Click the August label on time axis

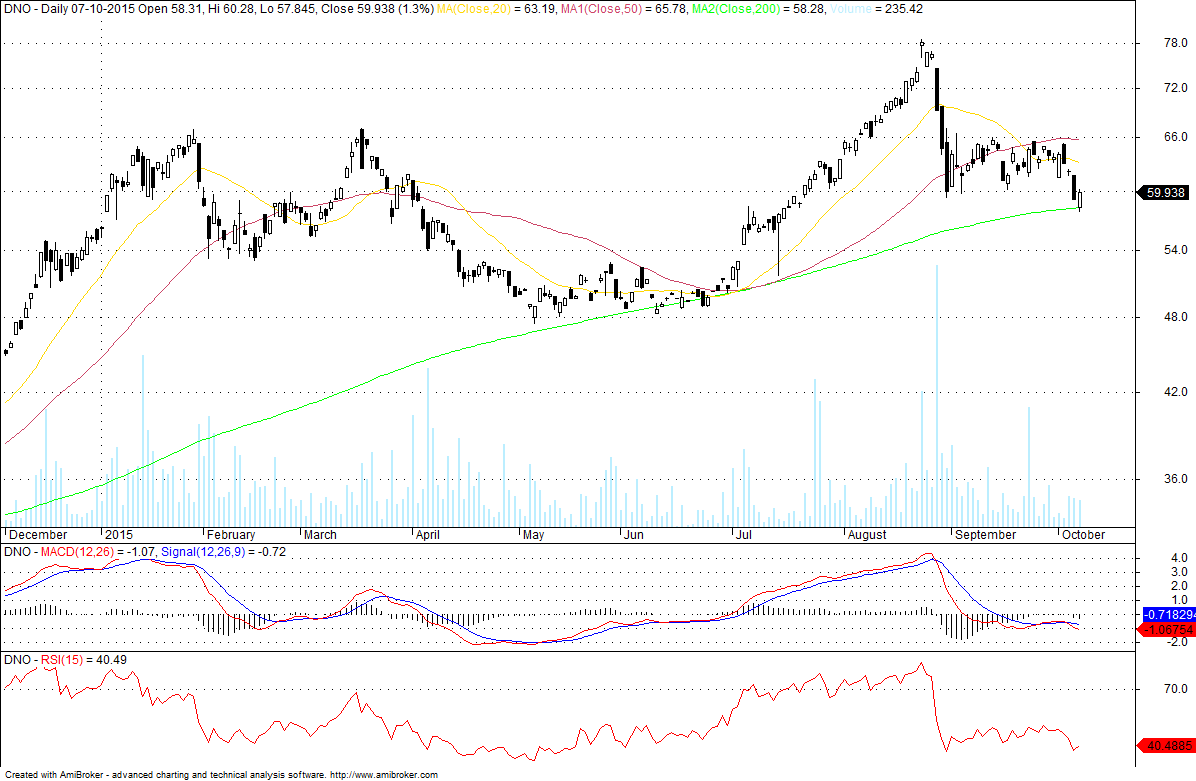[x=867, y=535]
